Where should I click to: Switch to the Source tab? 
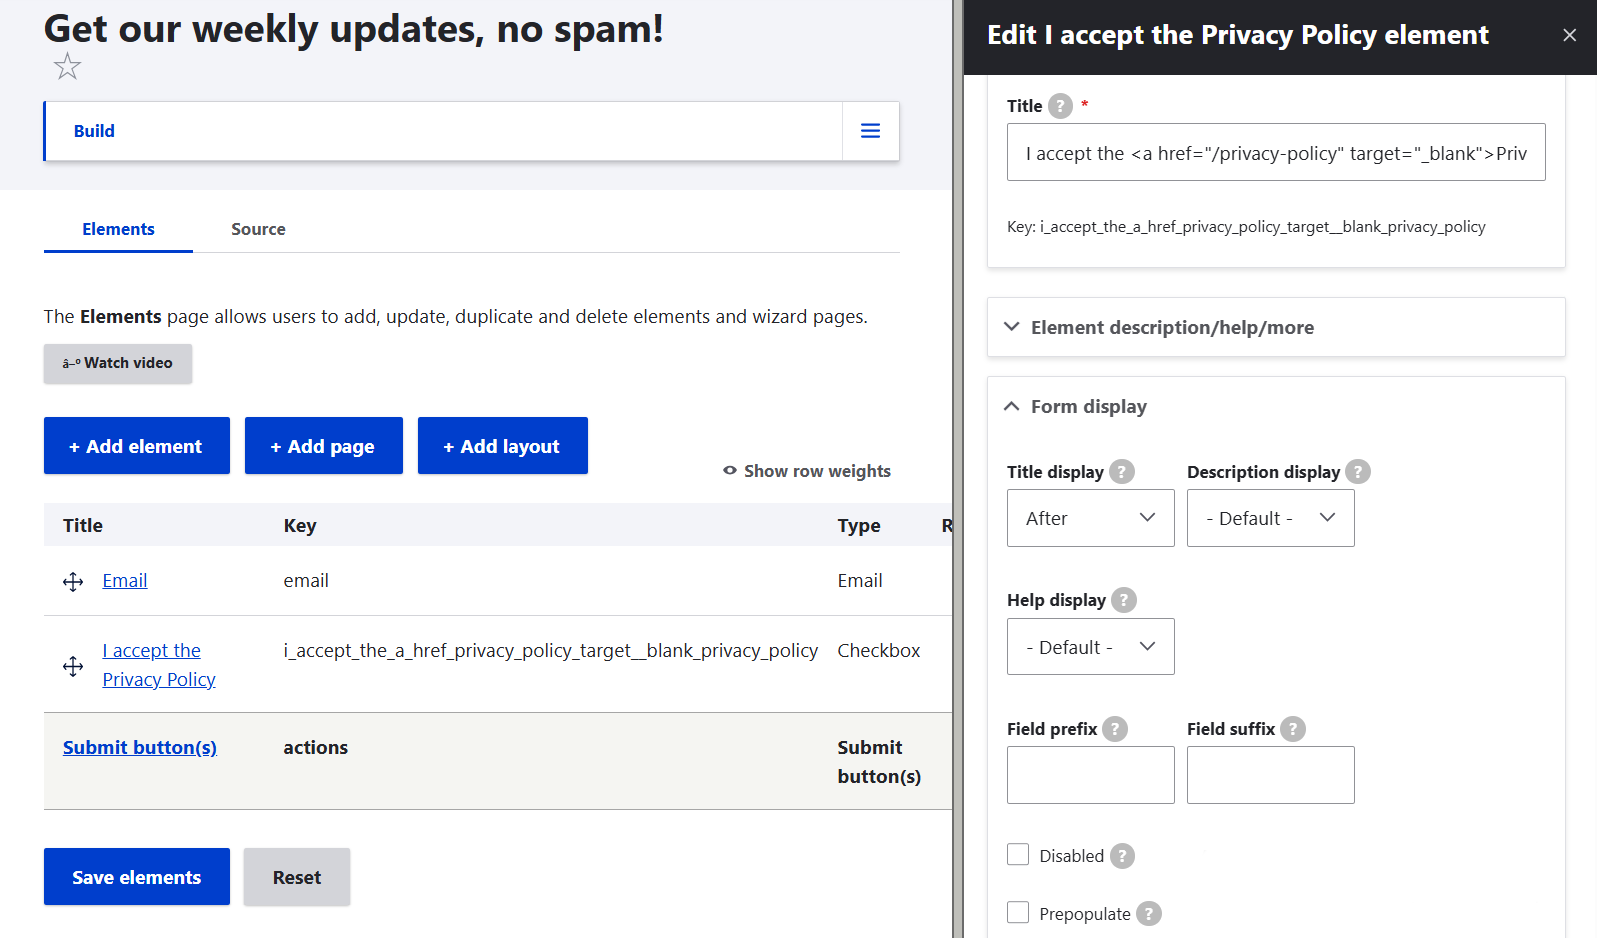[x=258, y=229]
